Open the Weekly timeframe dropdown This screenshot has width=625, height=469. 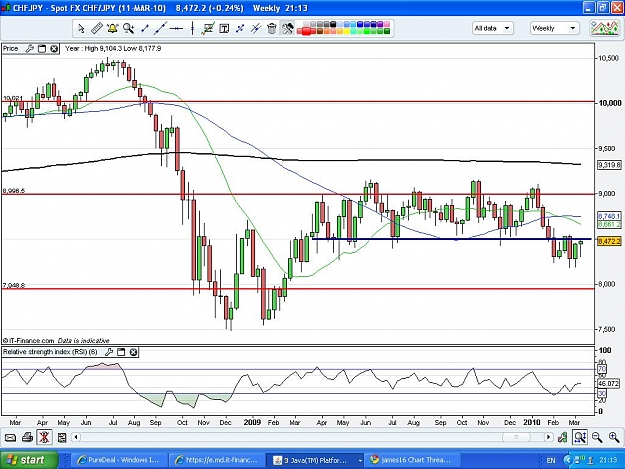[x=554, y=28]
